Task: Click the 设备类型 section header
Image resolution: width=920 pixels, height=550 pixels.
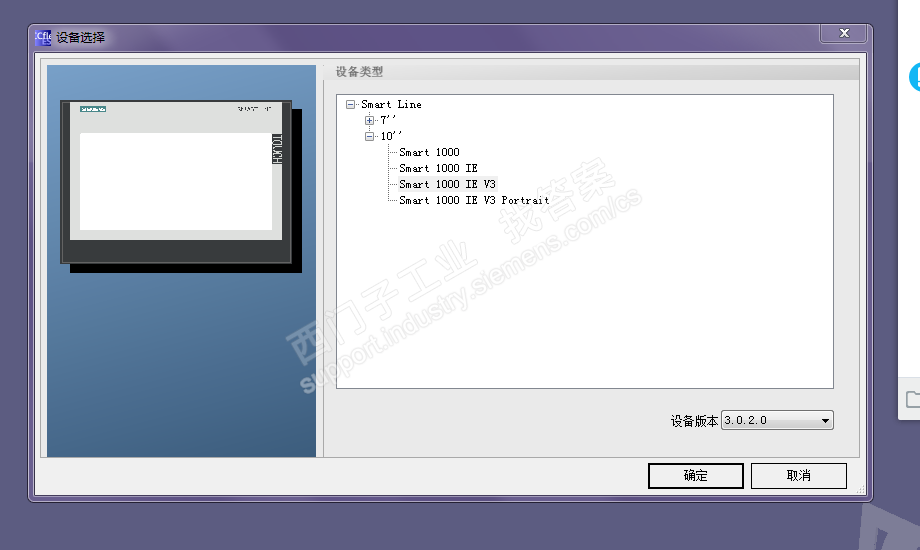Action: (359, 72)
